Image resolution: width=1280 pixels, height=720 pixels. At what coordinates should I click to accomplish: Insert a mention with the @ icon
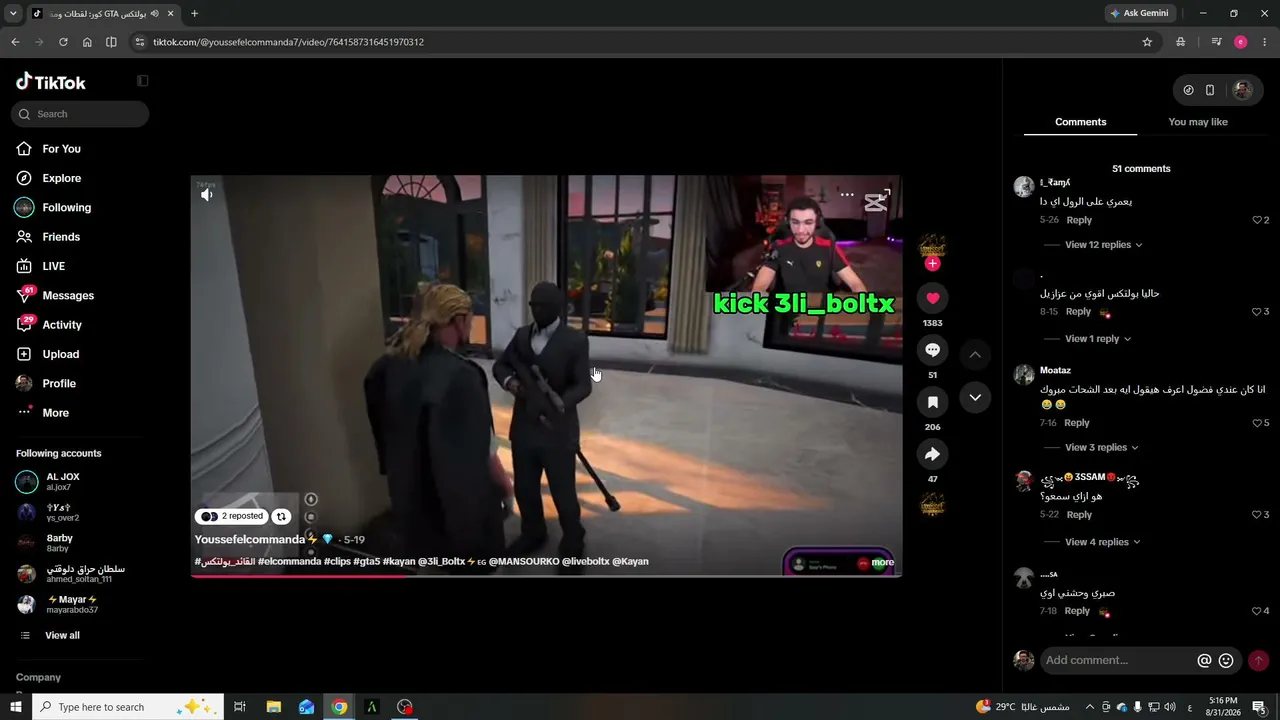click(x=1204, y=660)
